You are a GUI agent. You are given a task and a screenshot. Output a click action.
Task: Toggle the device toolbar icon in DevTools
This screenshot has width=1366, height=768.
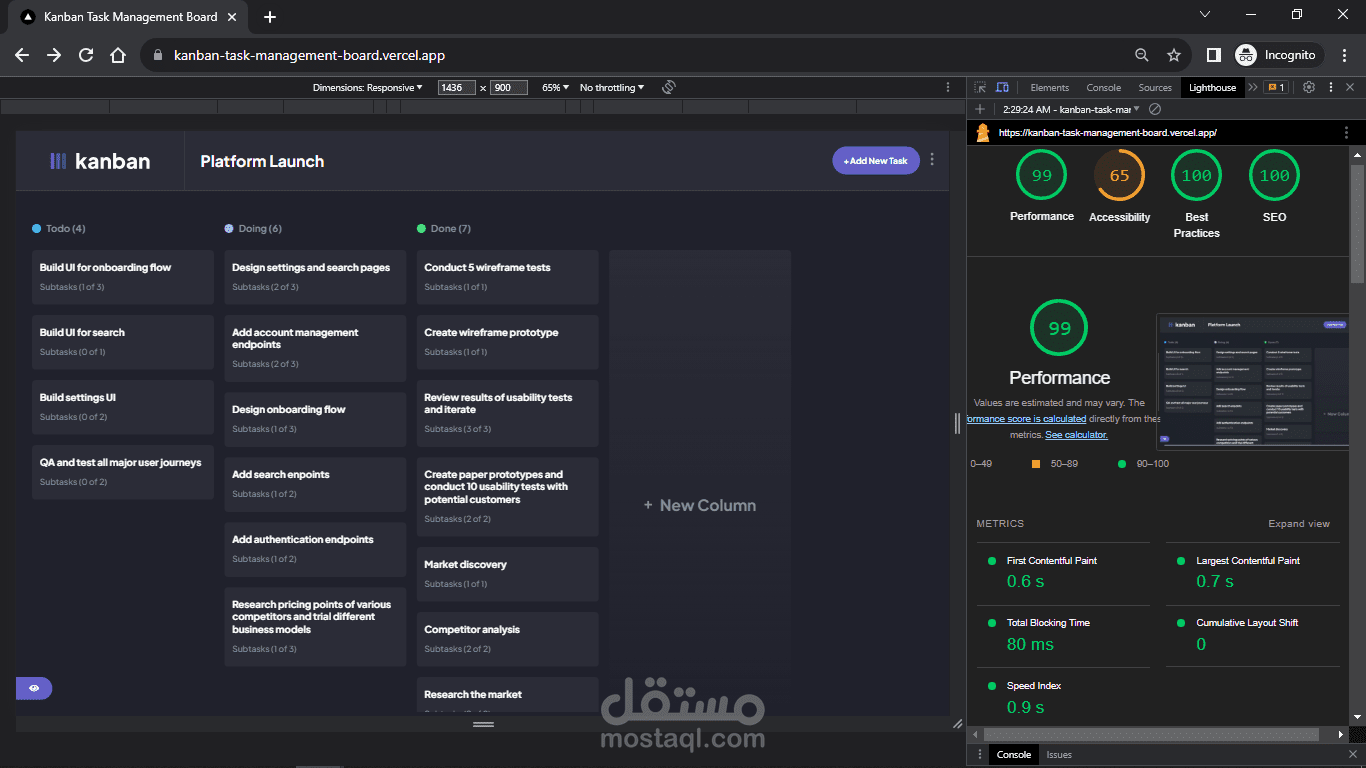(x=1002, y=88)
